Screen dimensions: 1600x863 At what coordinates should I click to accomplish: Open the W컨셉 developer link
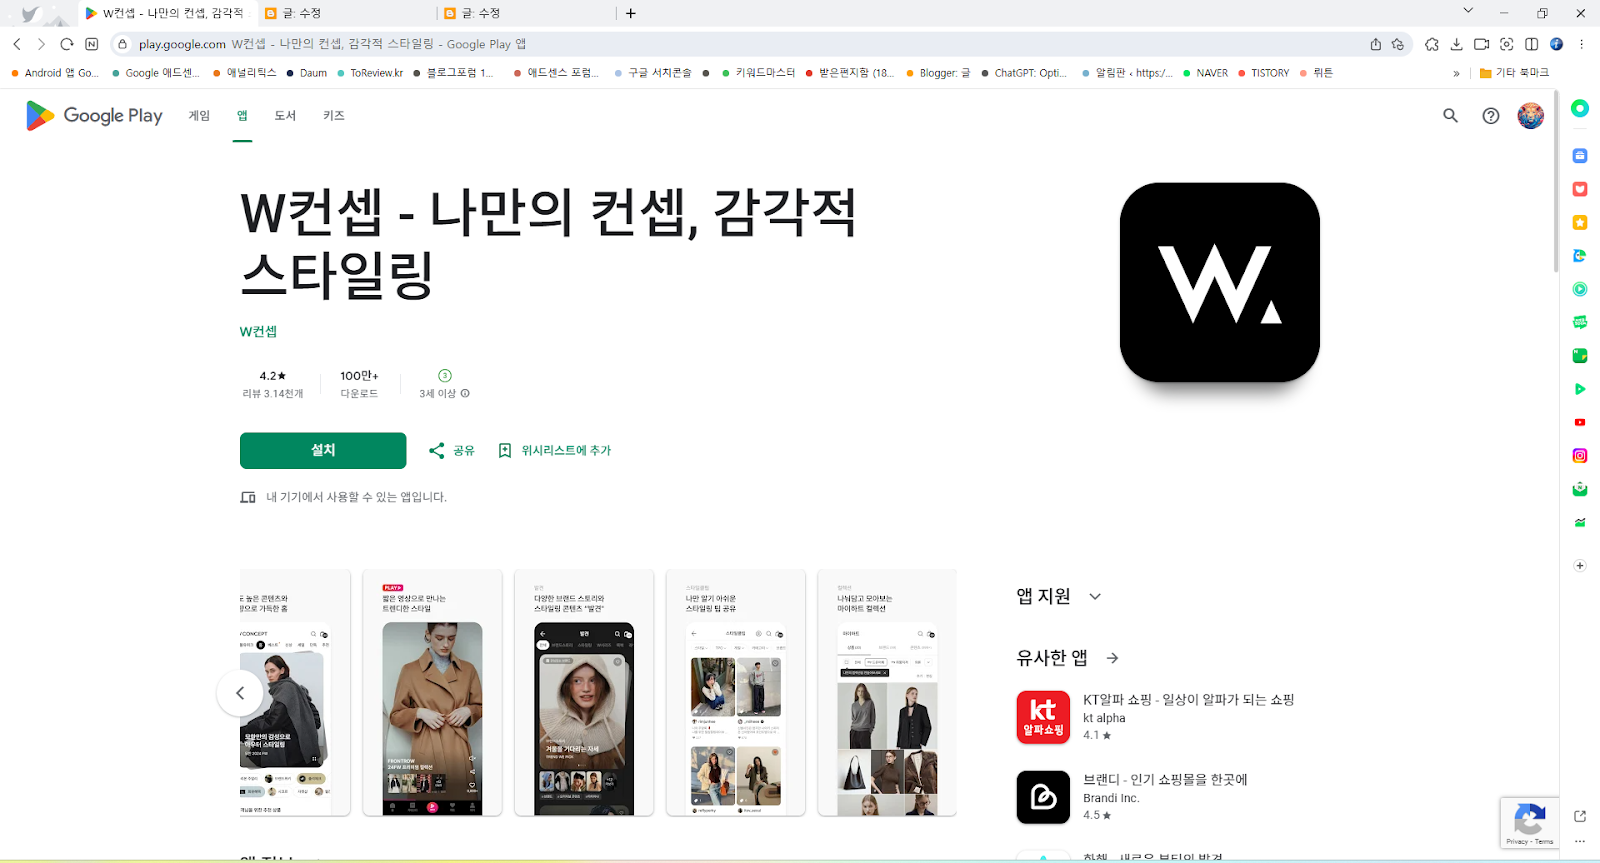click(258, 332)
